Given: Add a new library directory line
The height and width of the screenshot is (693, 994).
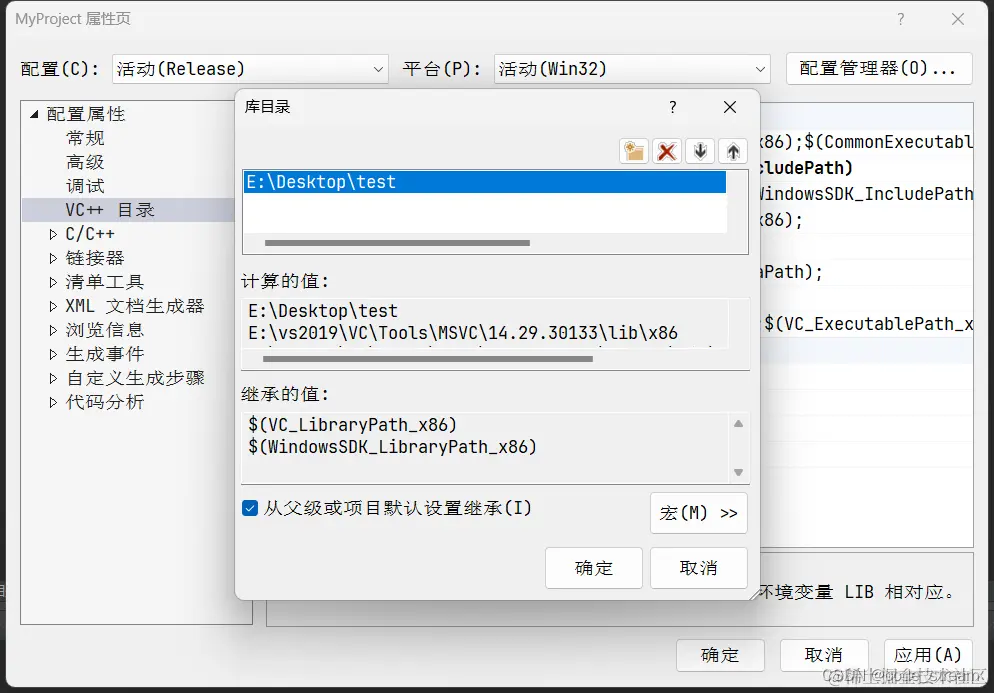Looking at the screenshot, I should [634, 151].
